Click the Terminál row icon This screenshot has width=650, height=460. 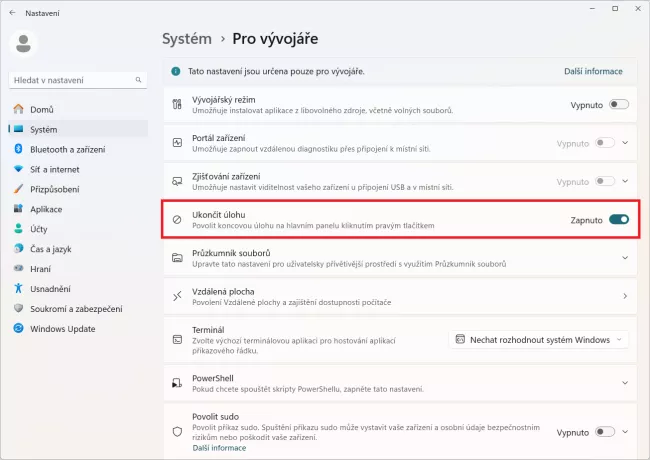point(177,340)
